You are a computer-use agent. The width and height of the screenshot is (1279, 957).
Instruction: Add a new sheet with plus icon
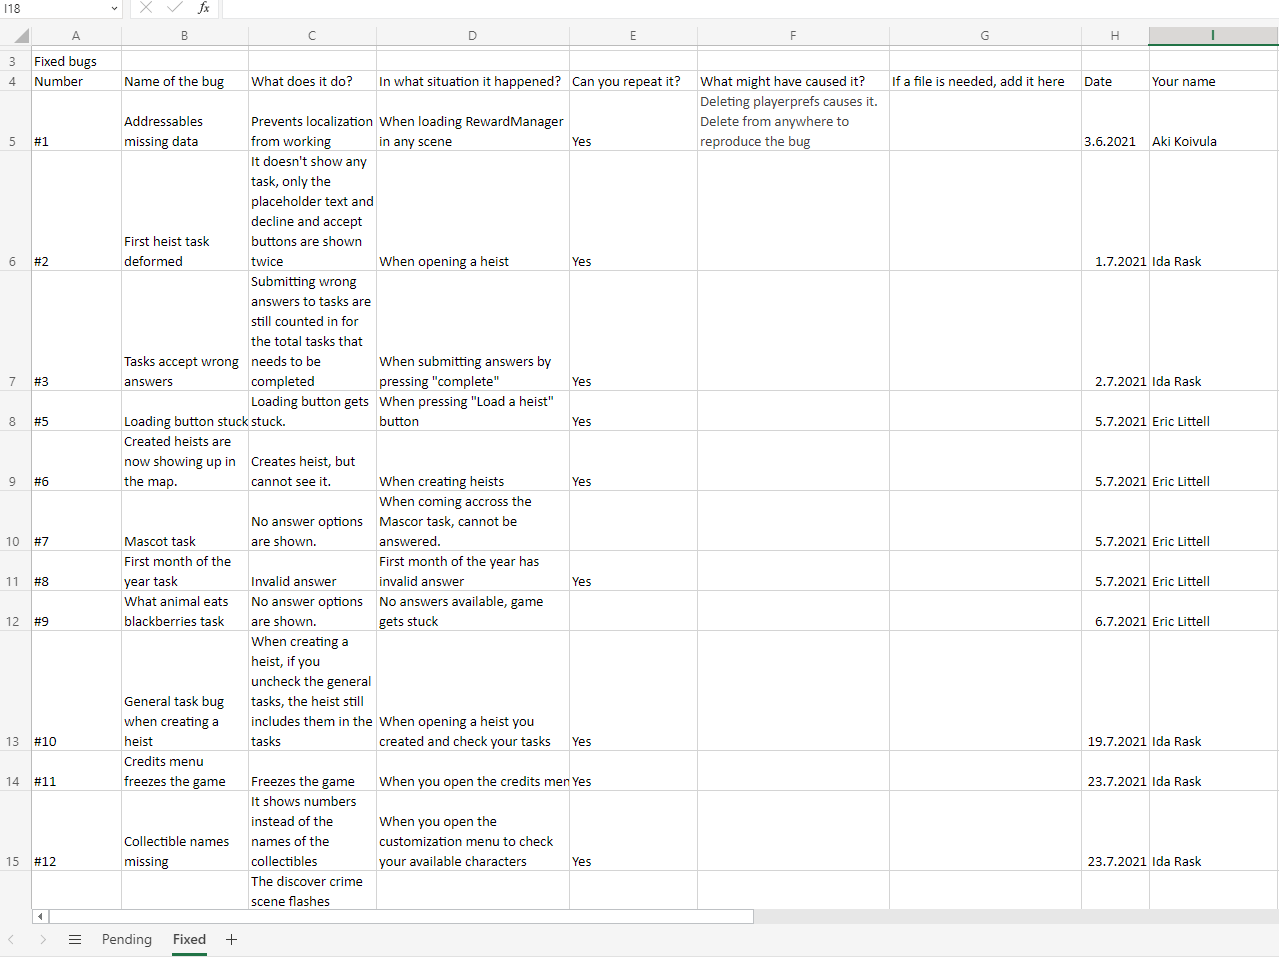[232, 939]
